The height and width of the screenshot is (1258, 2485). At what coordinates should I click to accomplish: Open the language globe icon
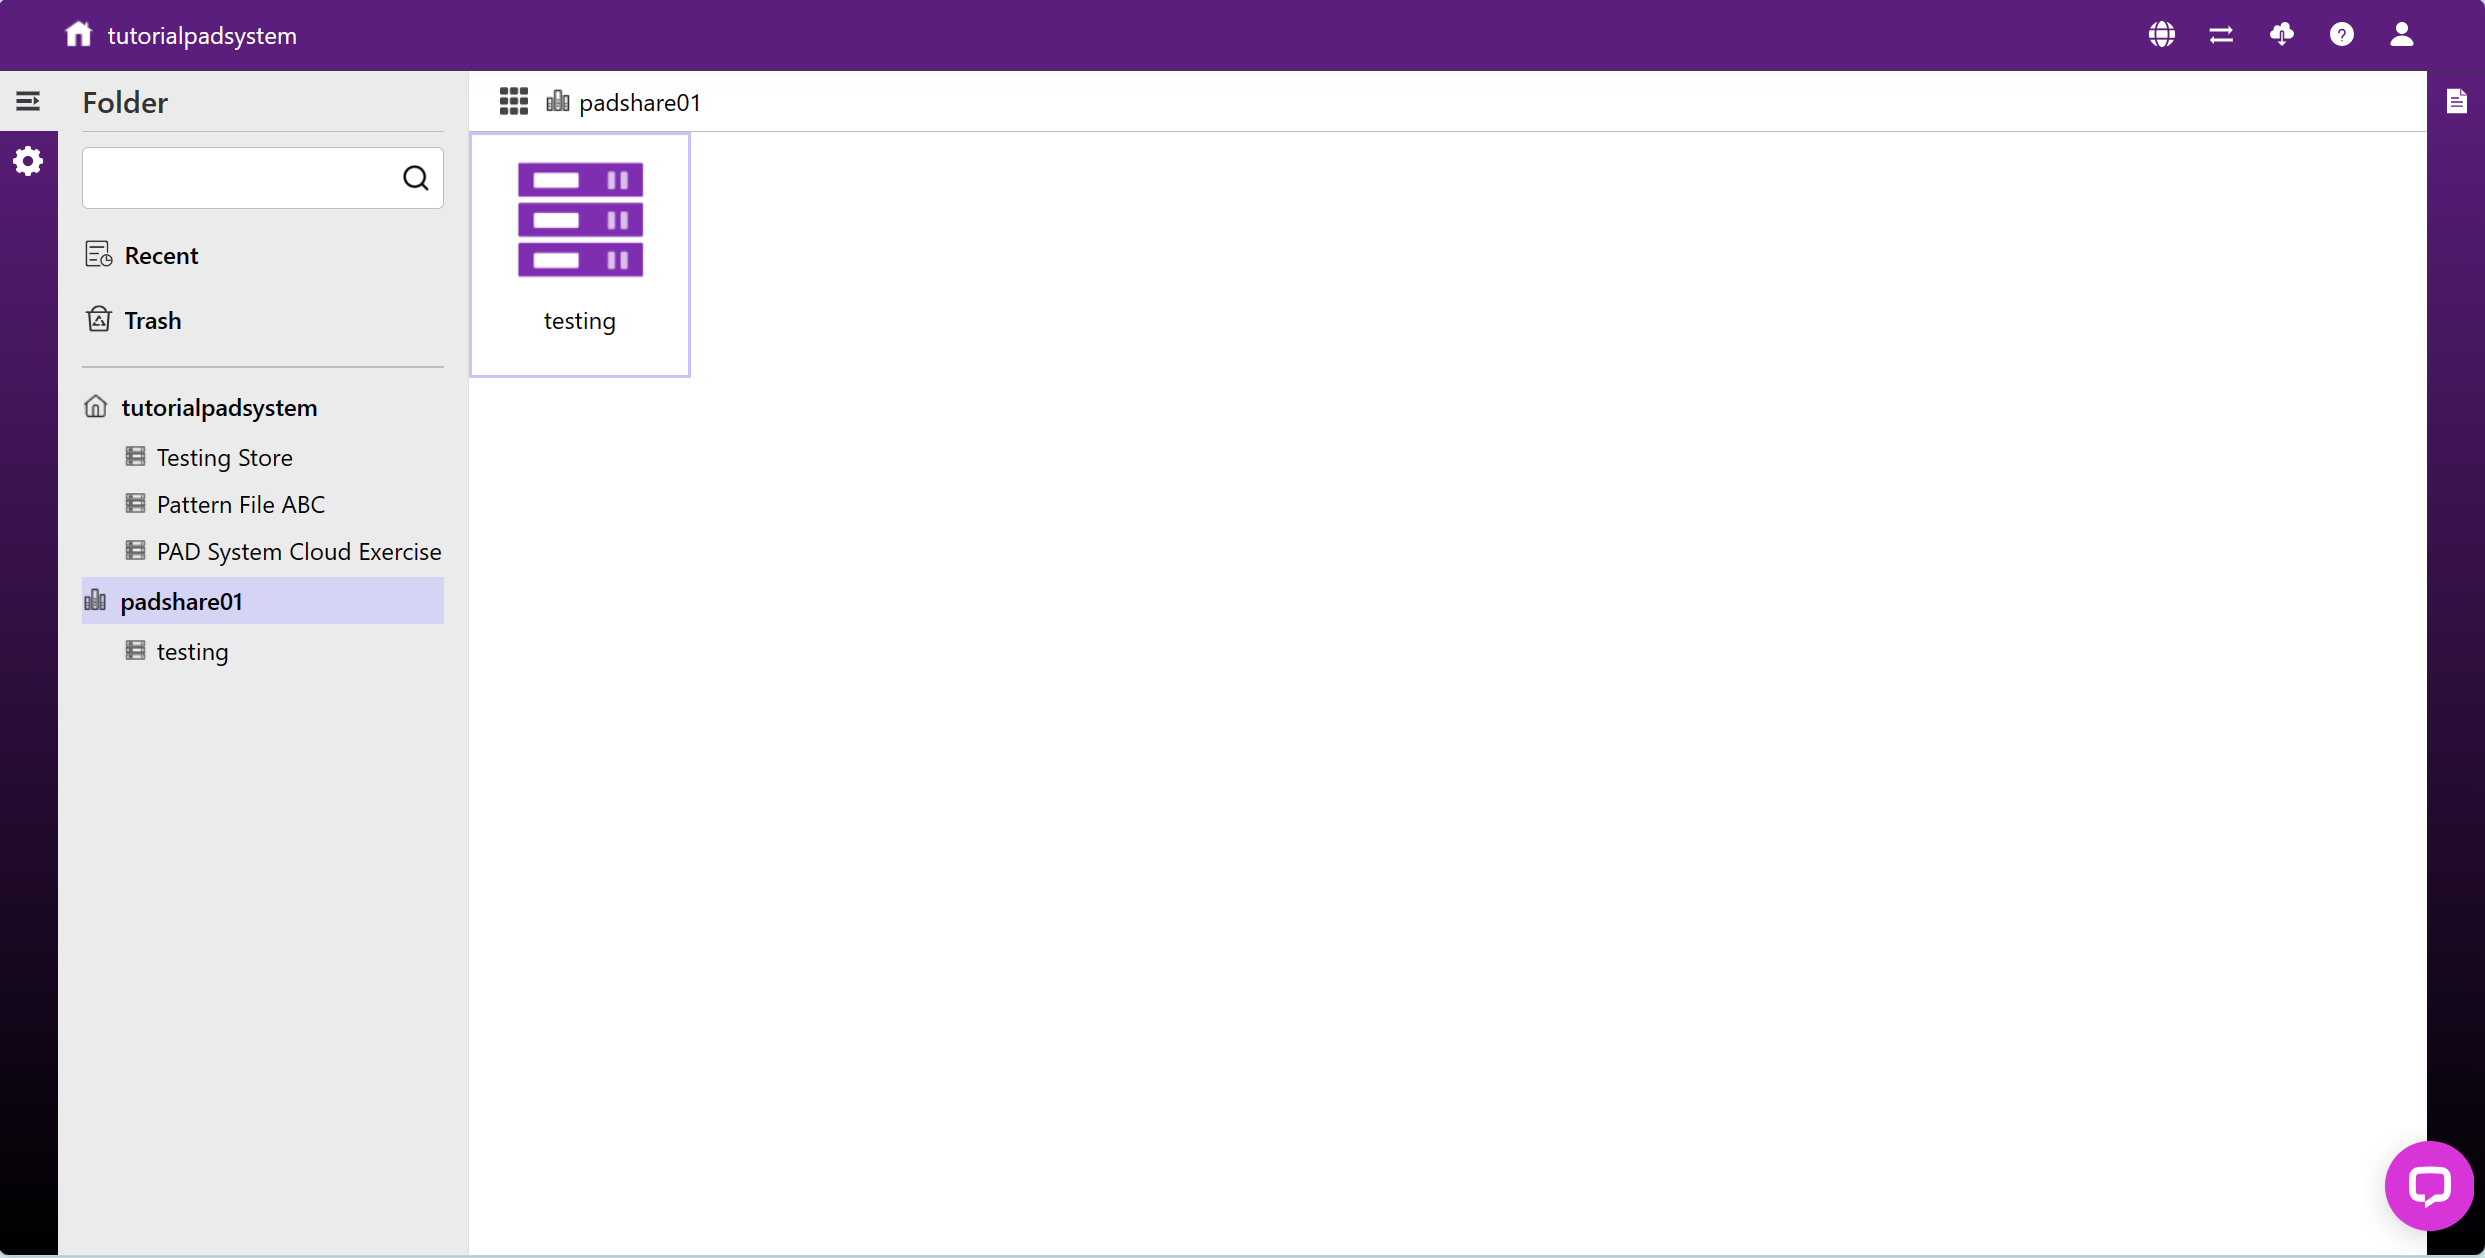tap(2161, 35)
